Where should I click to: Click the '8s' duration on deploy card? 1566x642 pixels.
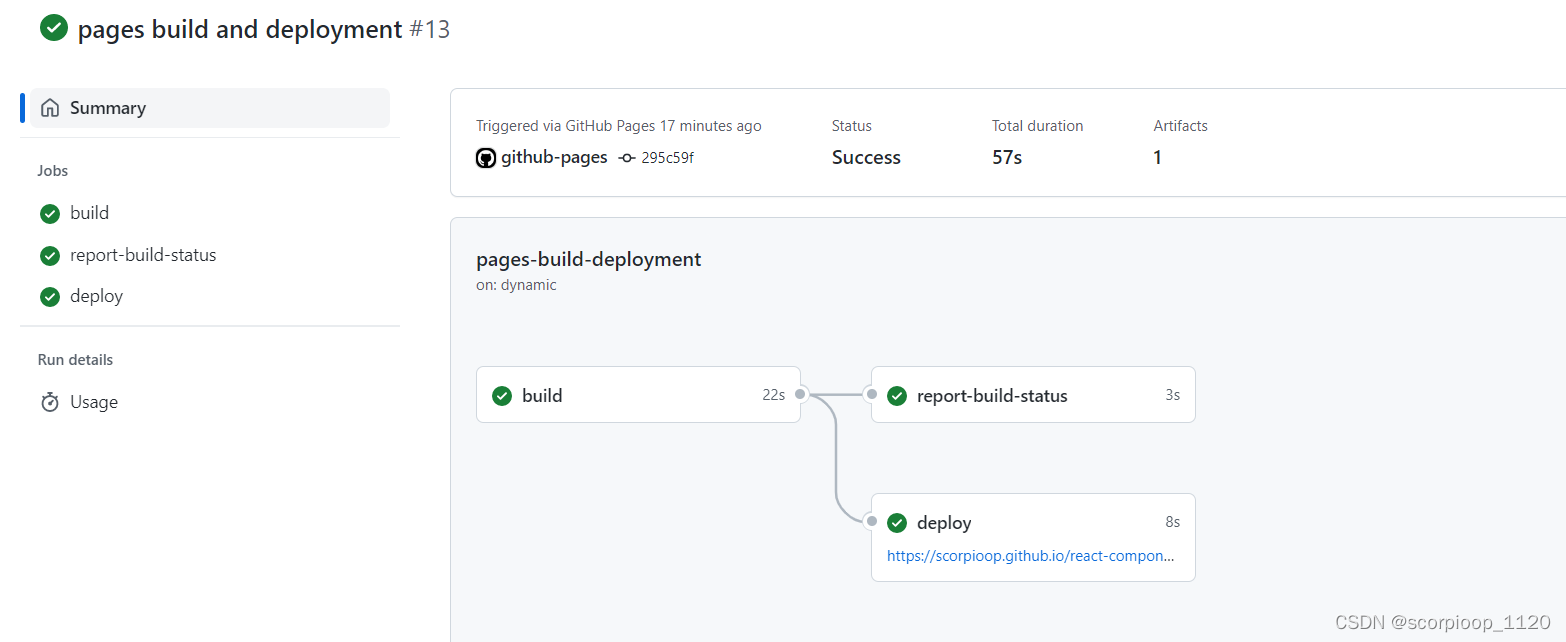coord(1172,522)
